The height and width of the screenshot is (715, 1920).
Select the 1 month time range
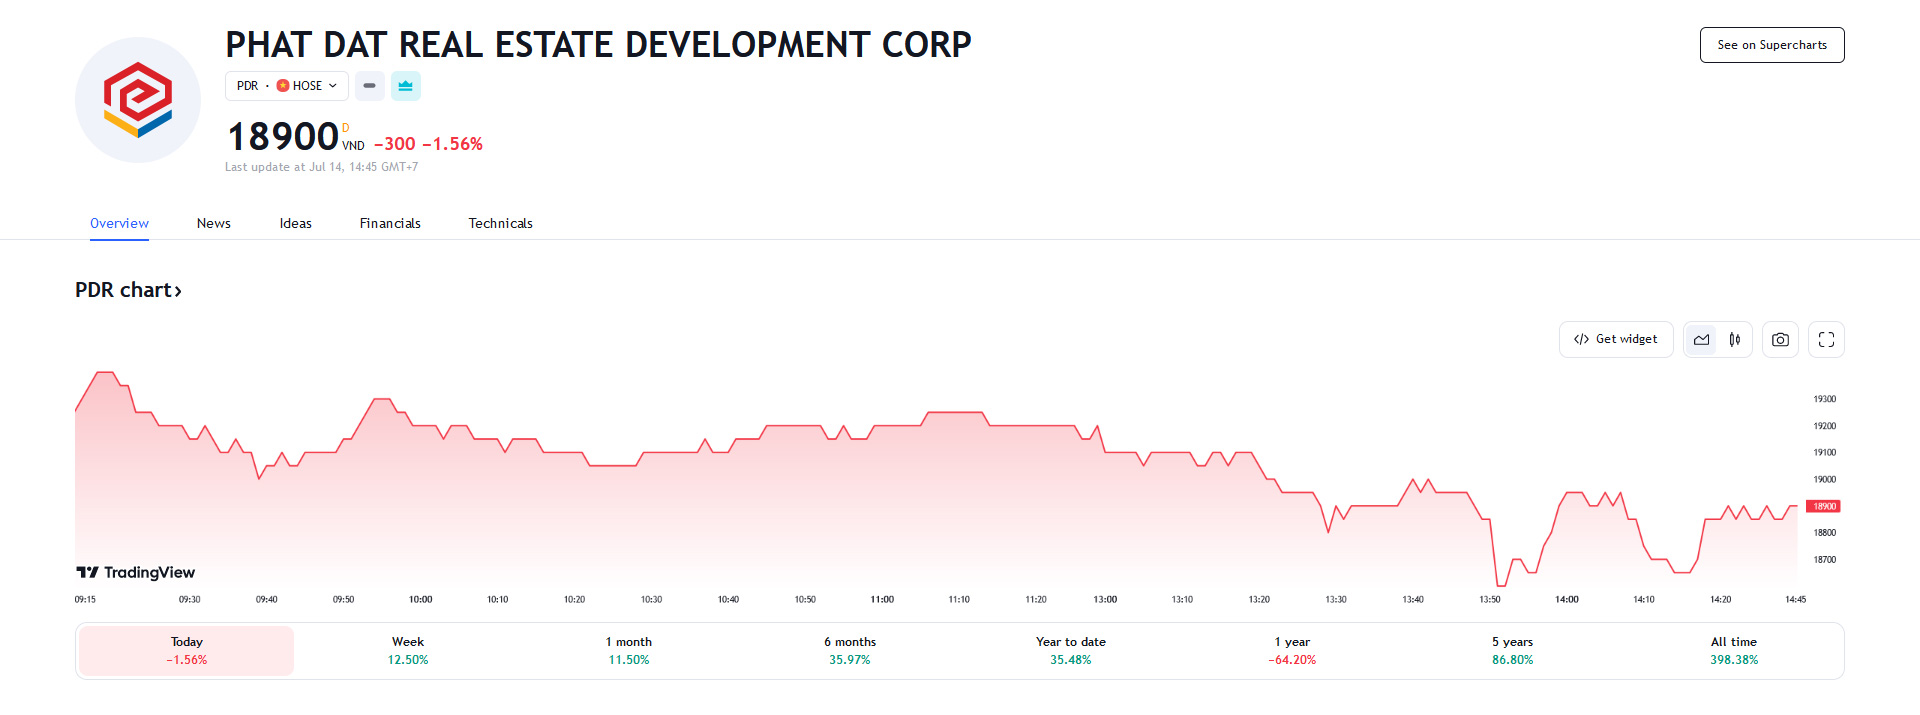[x=629, y=650]
